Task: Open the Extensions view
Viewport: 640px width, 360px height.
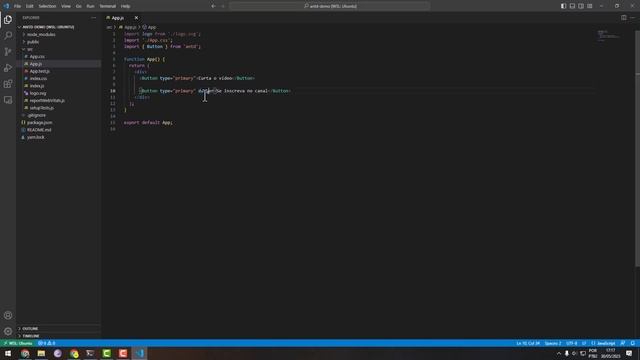Action: click(x=8, y=84)
